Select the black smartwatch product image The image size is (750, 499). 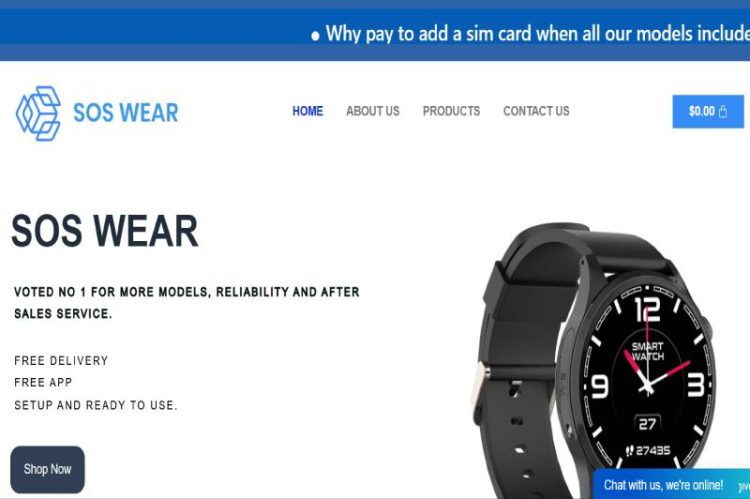pos(595,361)
